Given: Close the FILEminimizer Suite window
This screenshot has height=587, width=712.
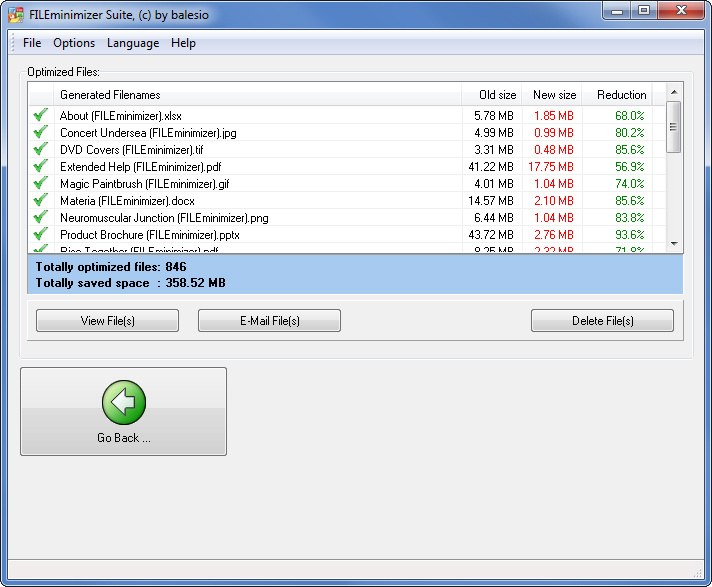Looking at the screenshot, I should tap(681, 11).
